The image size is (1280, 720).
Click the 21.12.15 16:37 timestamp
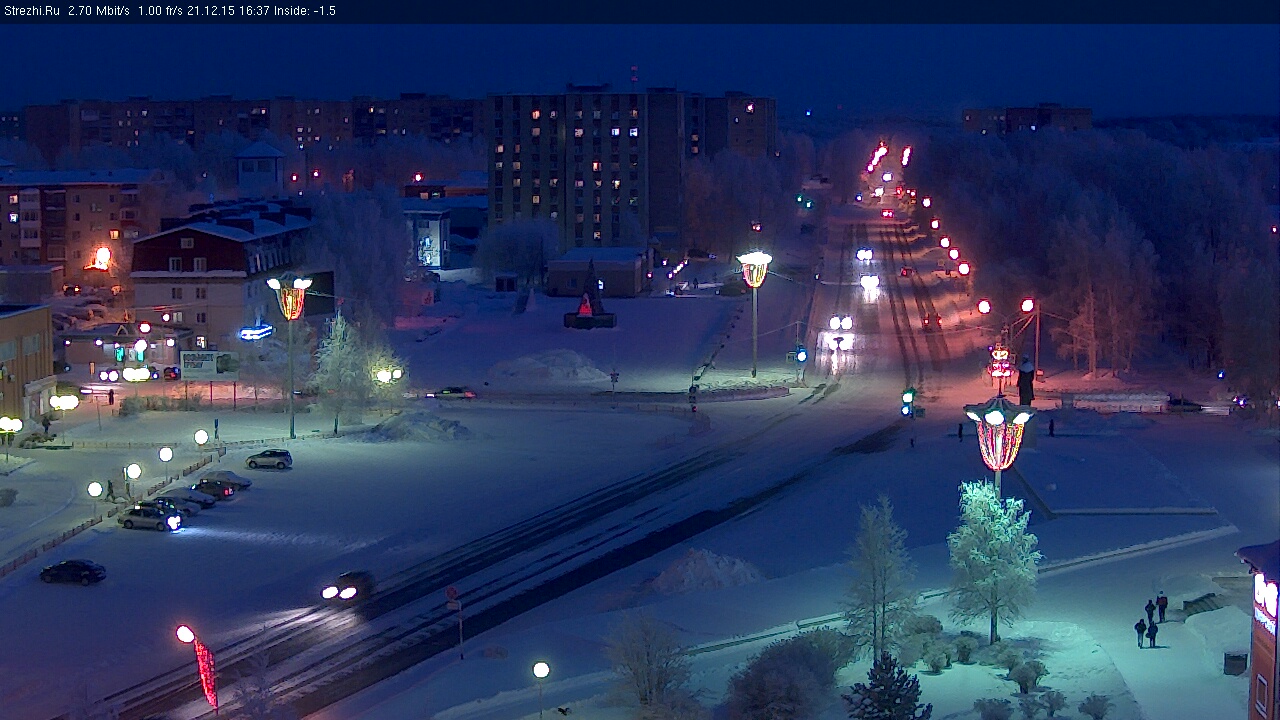click(x=229, y=11)
